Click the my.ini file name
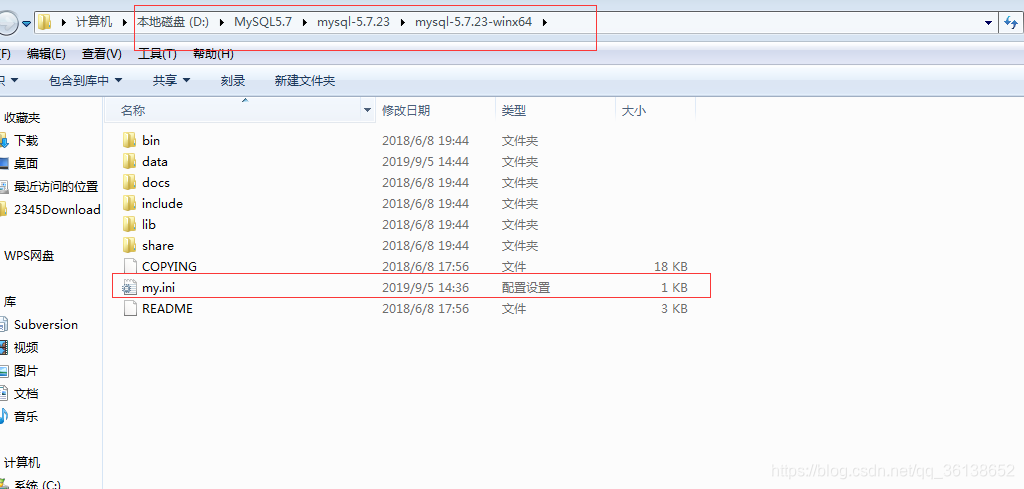This screenshot has height=489, width=1024. pos(158,287)
